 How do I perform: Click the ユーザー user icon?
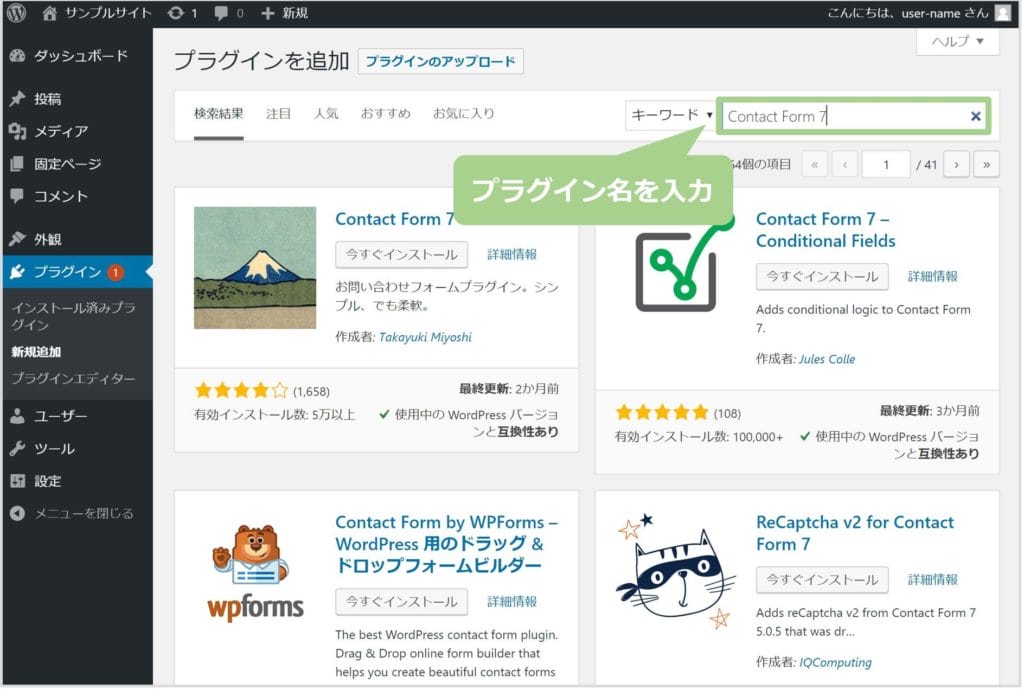[18, 416]
